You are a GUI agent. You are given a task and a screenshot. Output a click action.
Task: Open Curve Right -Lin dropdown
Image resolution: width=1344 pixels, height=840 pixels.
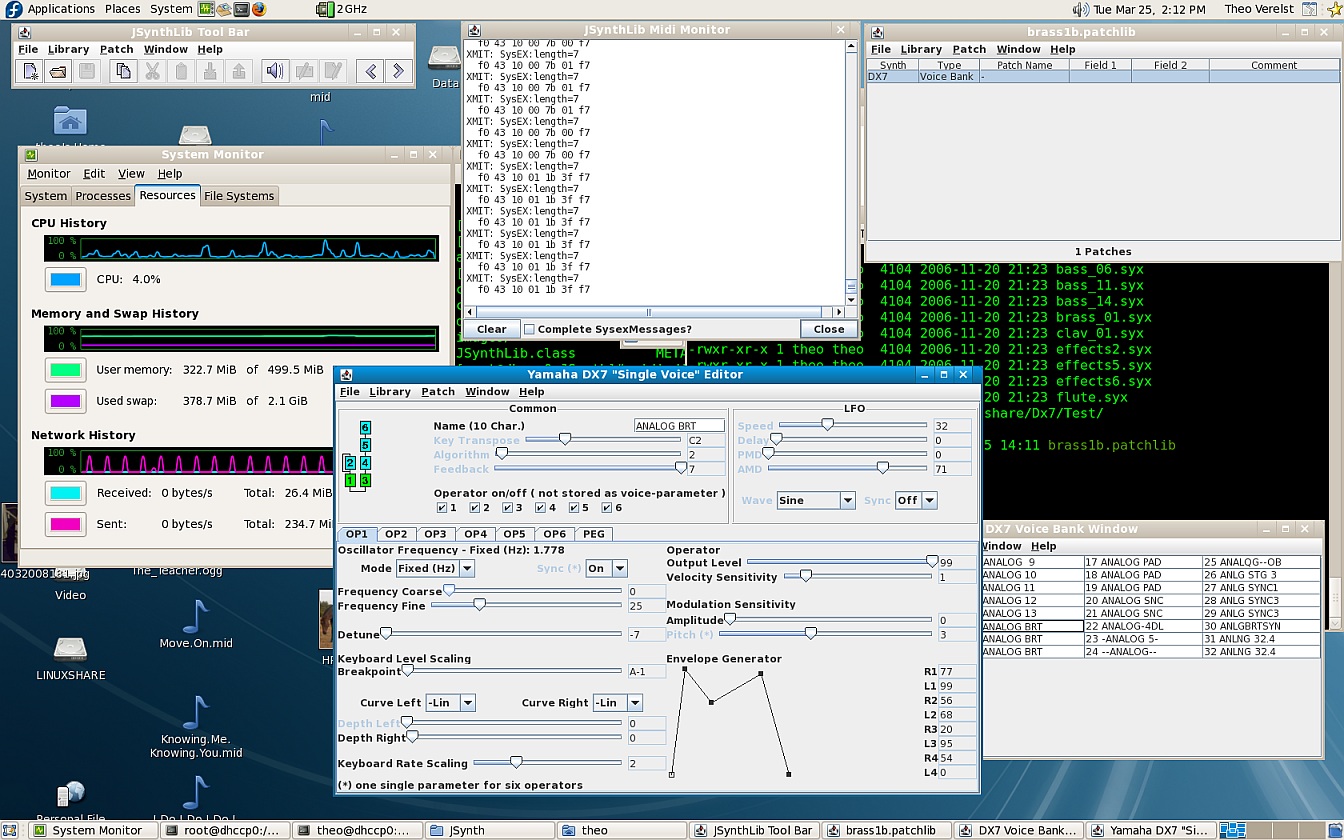(618, 703)
